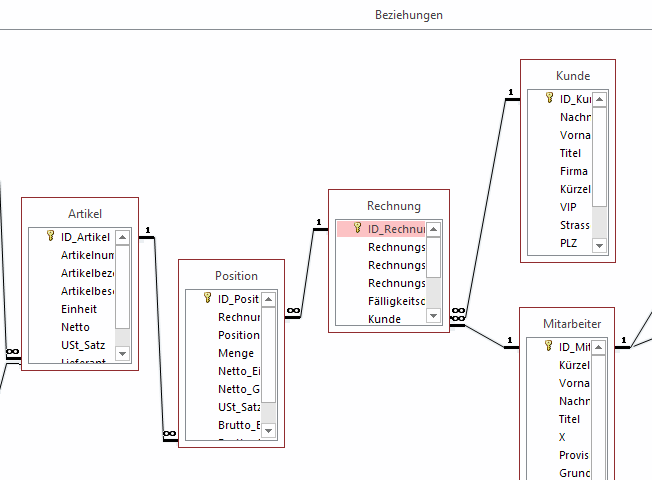This screenshot has height=480, width=652.
Task: Click scroll up arrow in Rechnung table
Action: coord(433,229)
